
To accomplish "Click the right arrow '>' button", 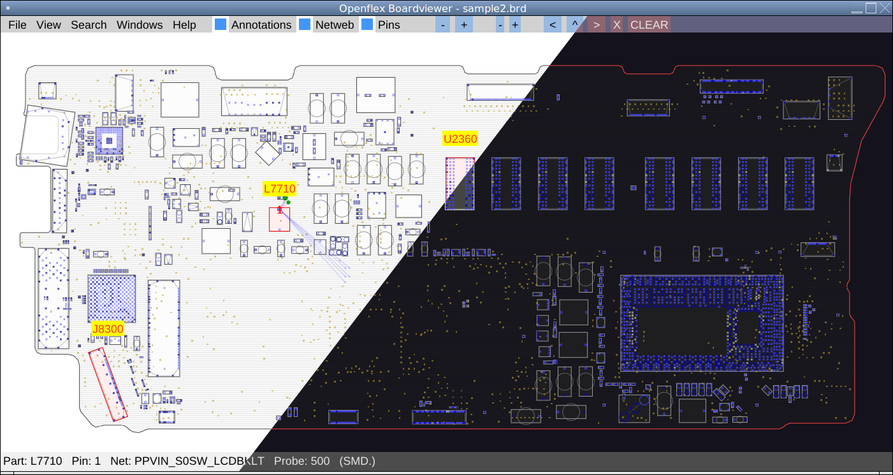I will coord(596,24).
